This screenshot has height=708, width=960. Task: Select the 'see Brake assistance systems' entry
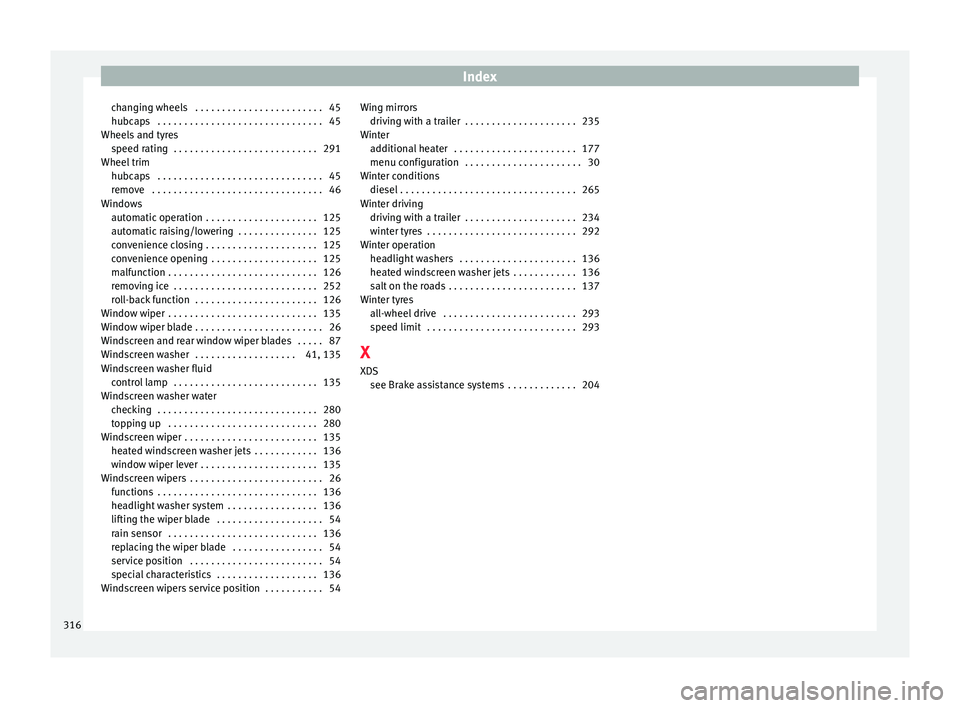[x=485, y=385]
